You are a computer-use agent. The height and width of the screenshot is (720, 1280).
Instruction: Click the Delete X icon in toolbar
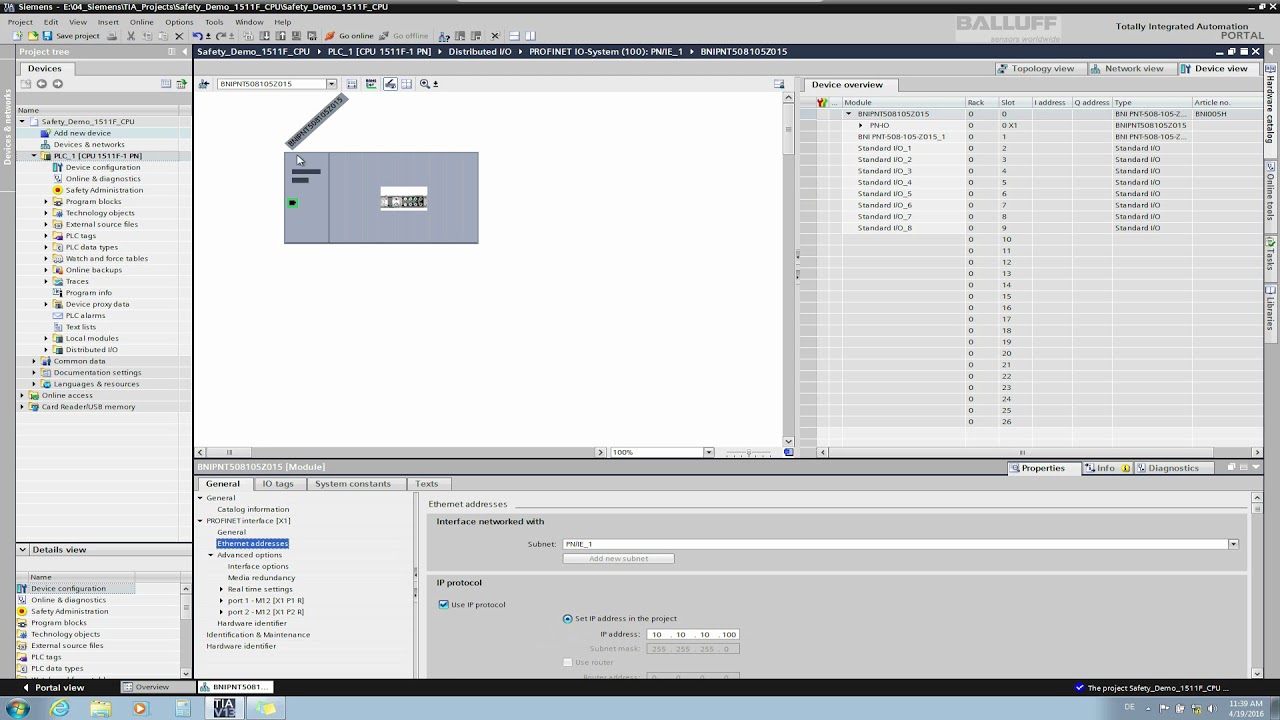click(x=179, y=36)
